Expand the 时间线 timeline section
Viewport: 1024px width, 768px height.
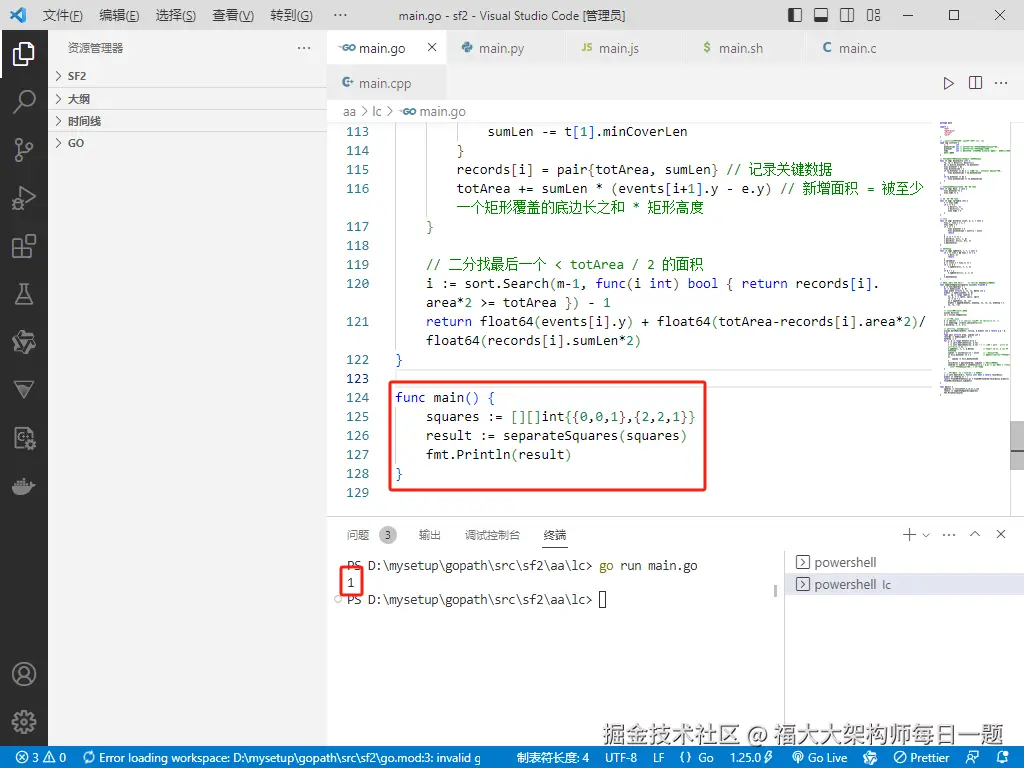coord(187,121)
